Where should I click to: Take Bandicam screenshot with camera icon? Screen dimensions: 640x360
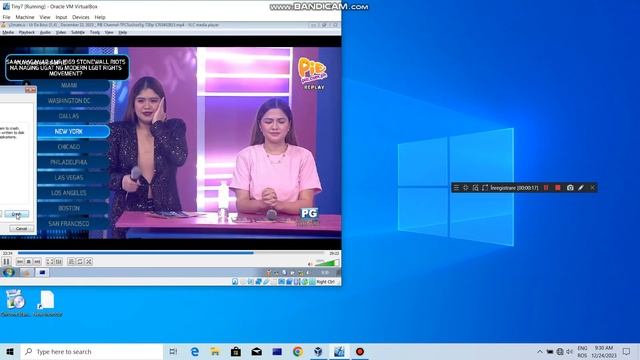pos(570,188)
